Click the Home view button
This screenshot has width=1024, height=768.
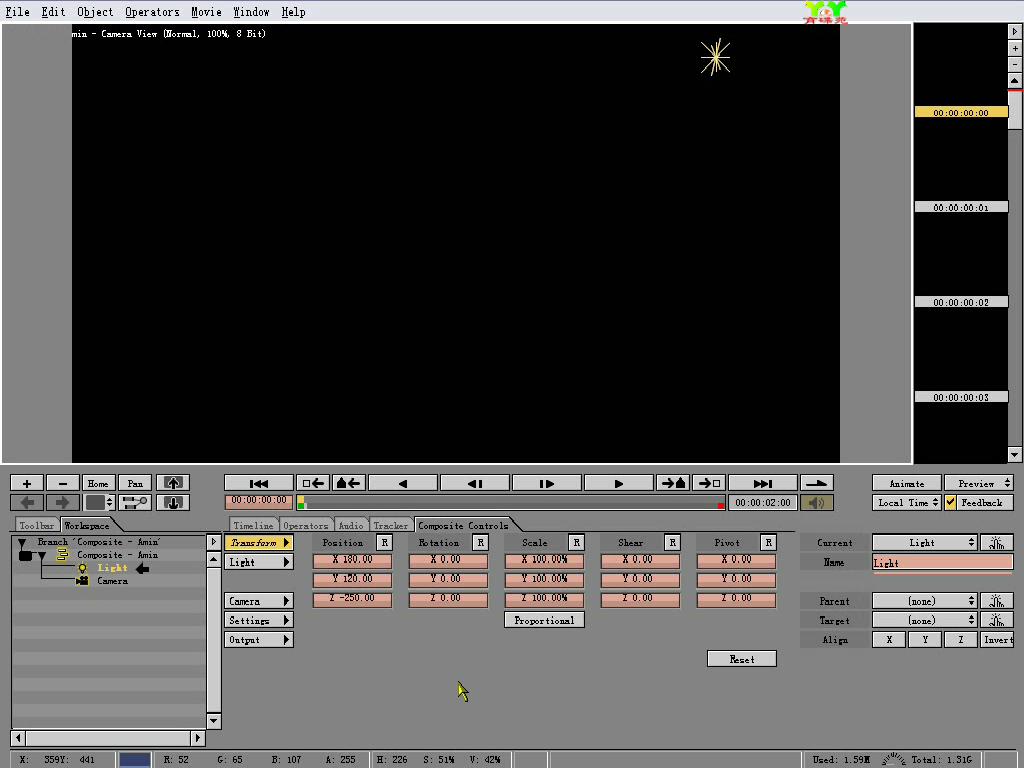pos(99,483)
